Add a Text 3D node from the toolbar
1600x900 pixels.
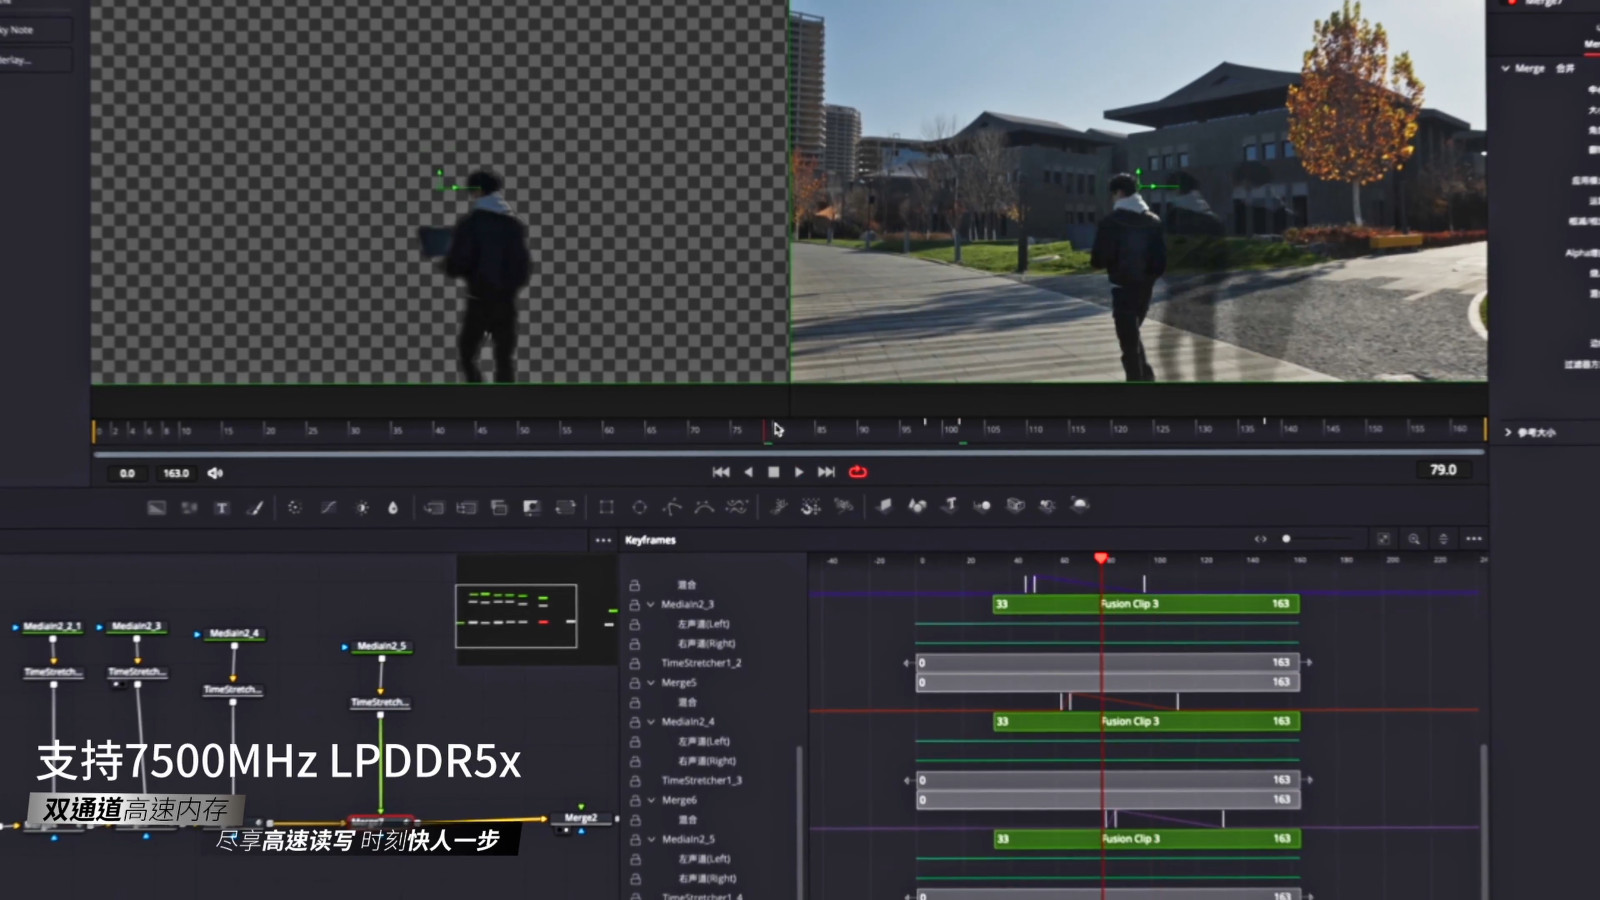[950, 506]
